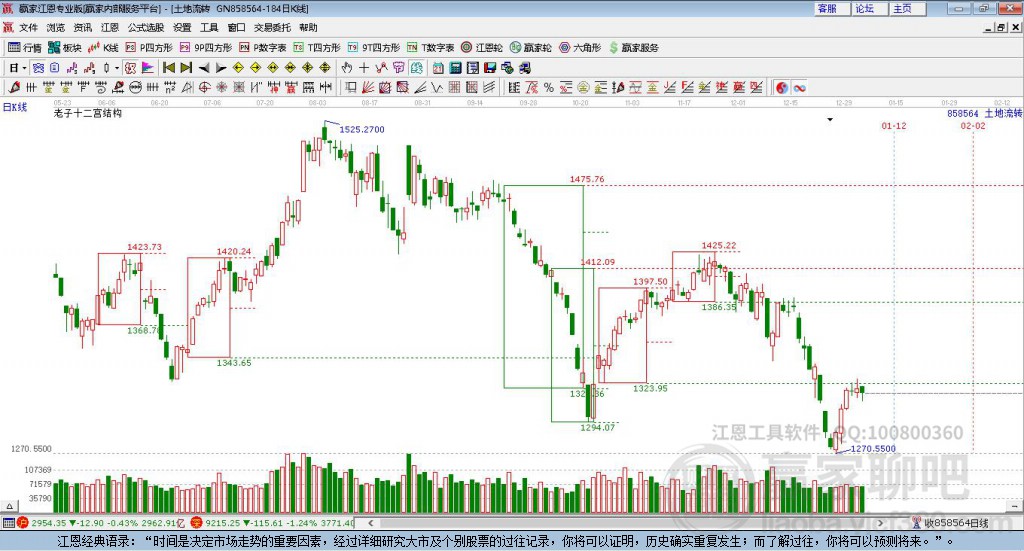This screenshot has width=1024, height=551.
Task: Toggle the red-blue yin-yang icon
Action: pyautogui.click(x=782, y=87)
